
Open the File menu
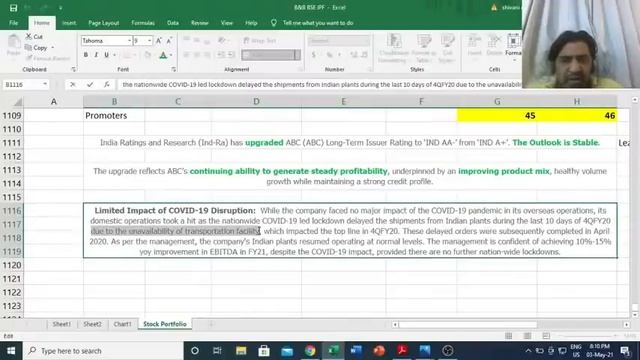click(x=13, y=23)
